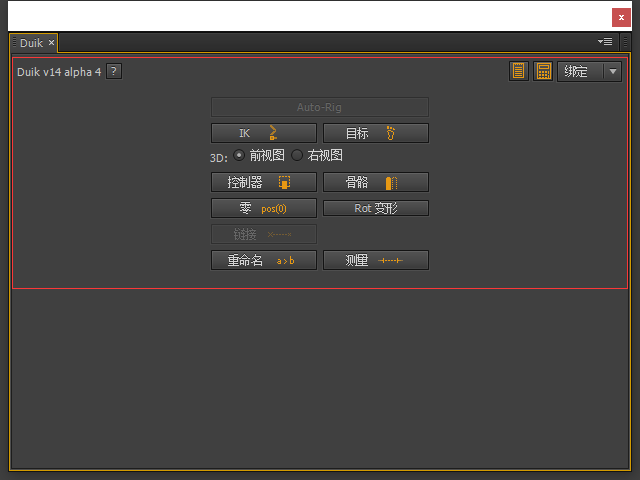Create bones with 骨骼 button

pyautogui.click(x=376, y=182)
